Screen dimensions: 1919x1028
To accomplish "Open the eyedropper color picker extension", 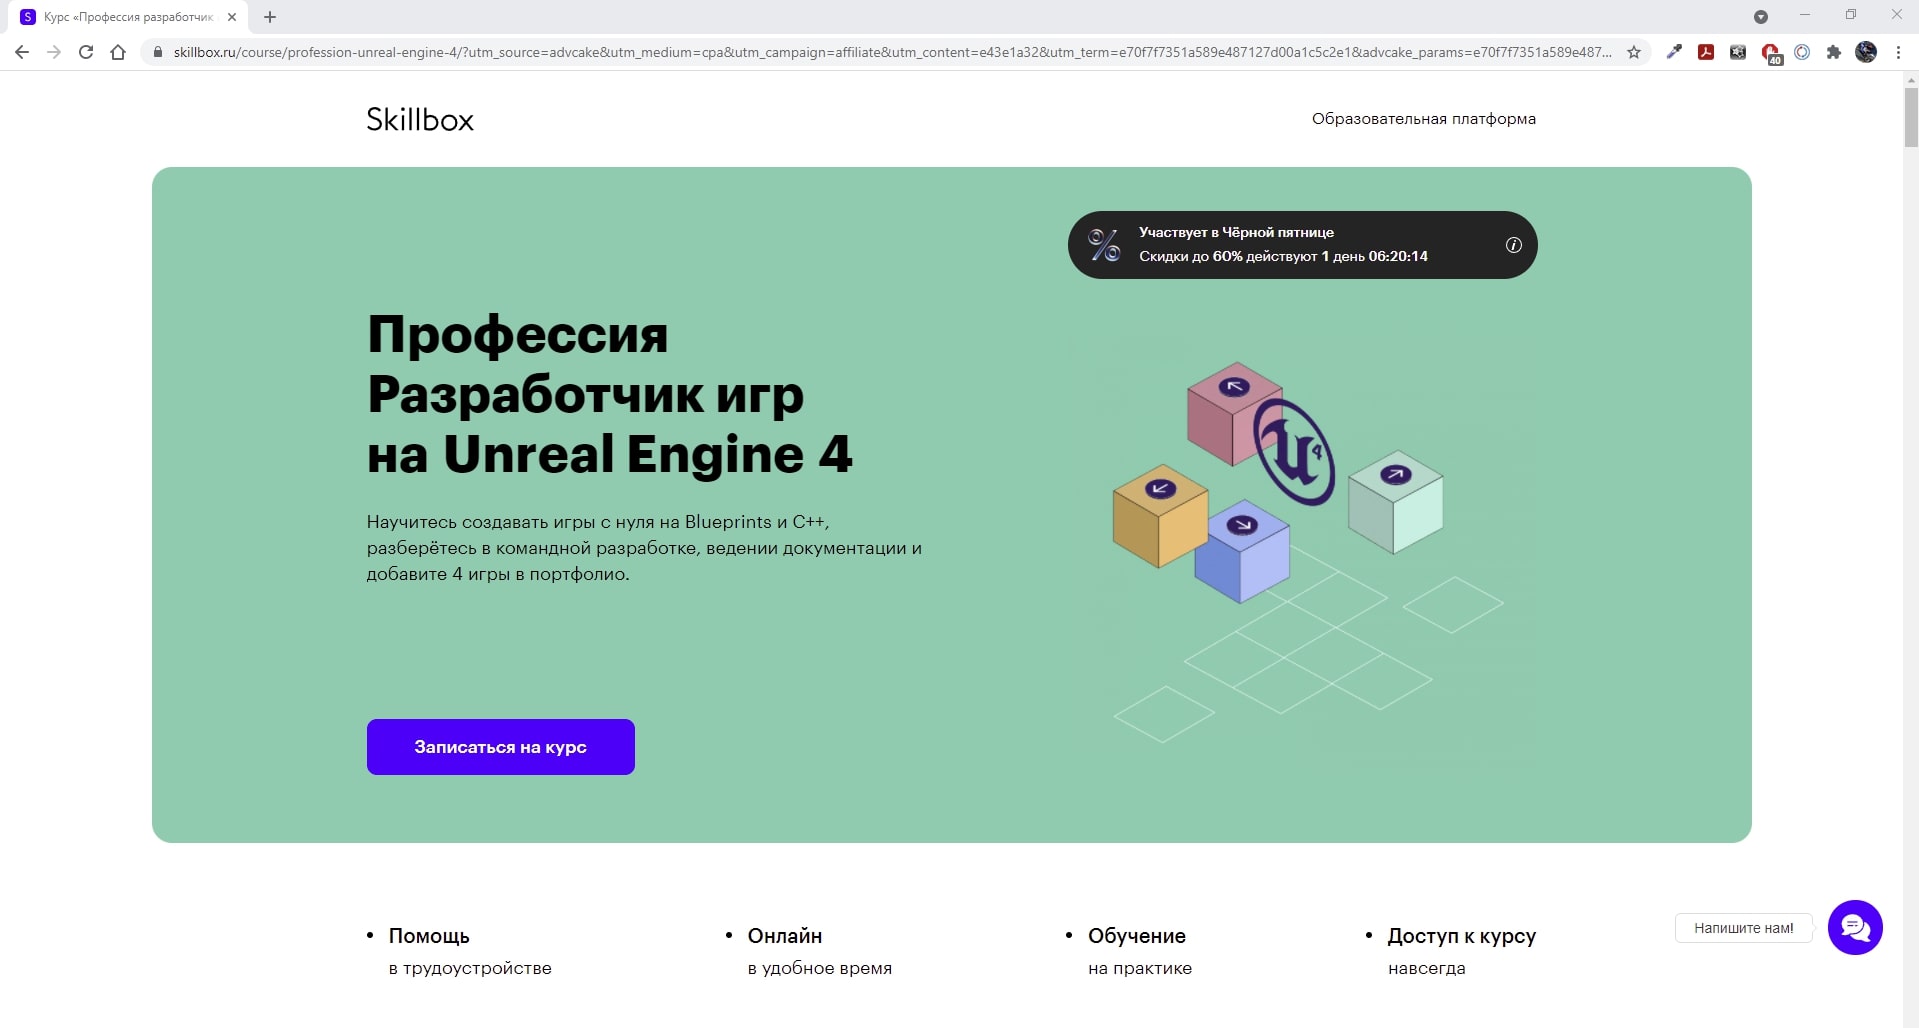I will coord(1674,52).
